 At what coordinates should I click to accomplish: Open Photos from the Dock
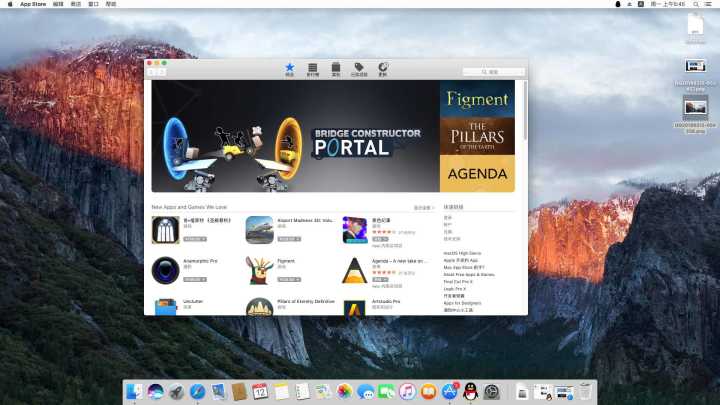344,392
